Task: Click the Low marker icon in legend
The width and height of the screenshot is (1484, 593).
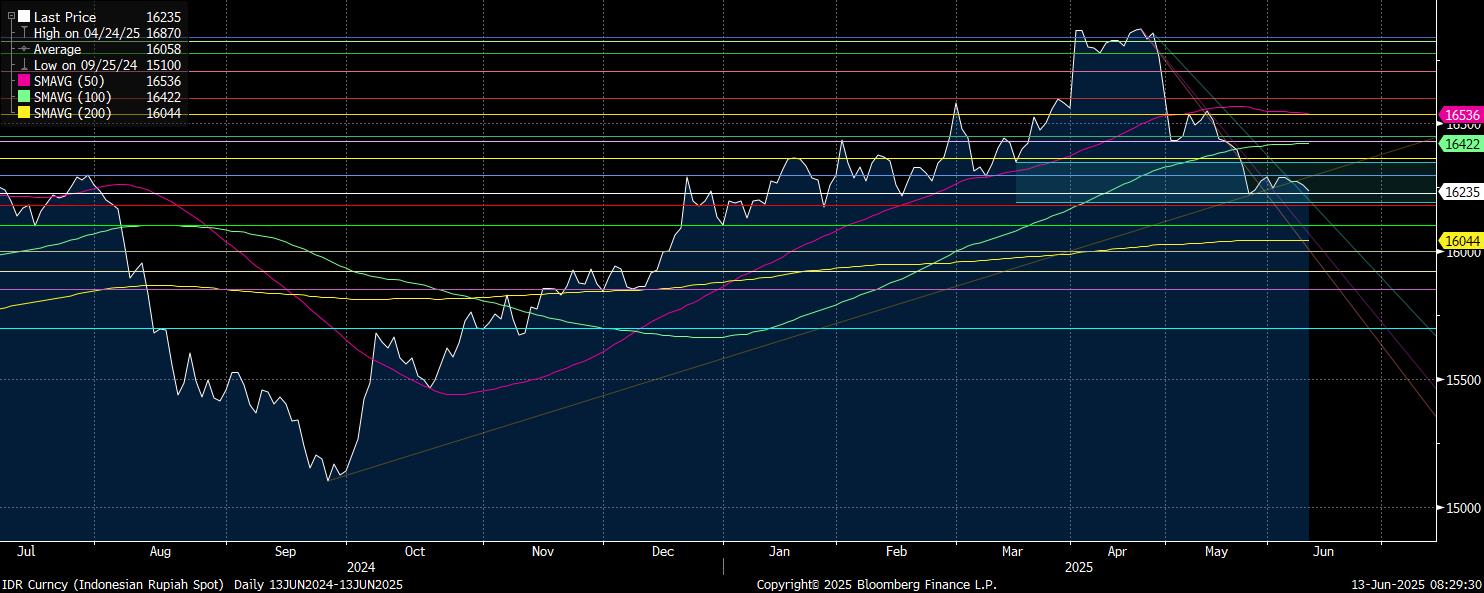Action: pyautogui.click(x=24, y=65)
